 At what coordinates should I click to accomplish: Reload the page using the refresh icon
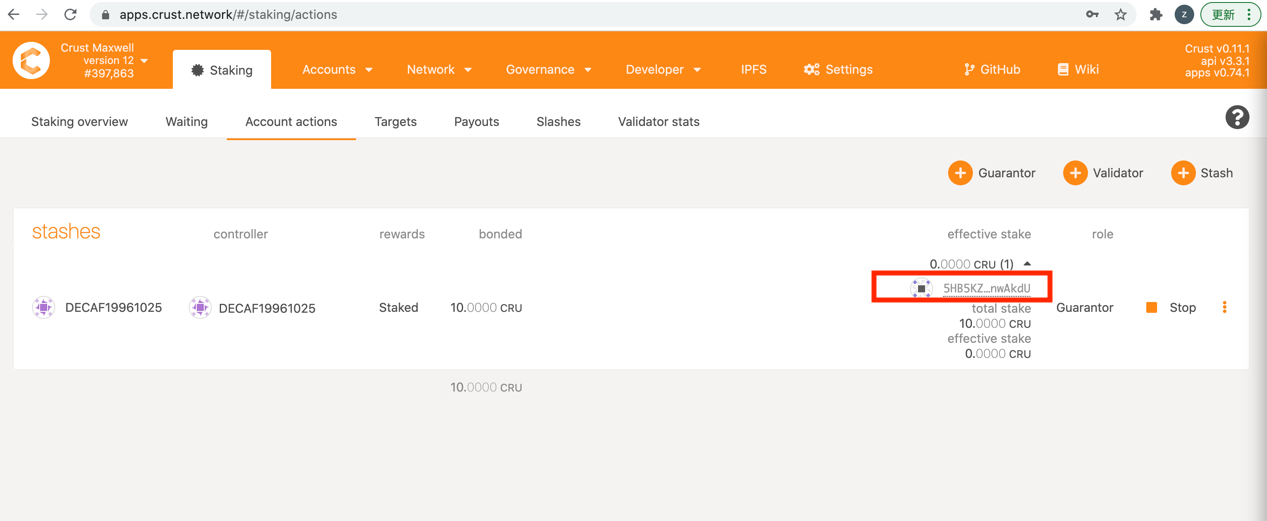[70, 15]
